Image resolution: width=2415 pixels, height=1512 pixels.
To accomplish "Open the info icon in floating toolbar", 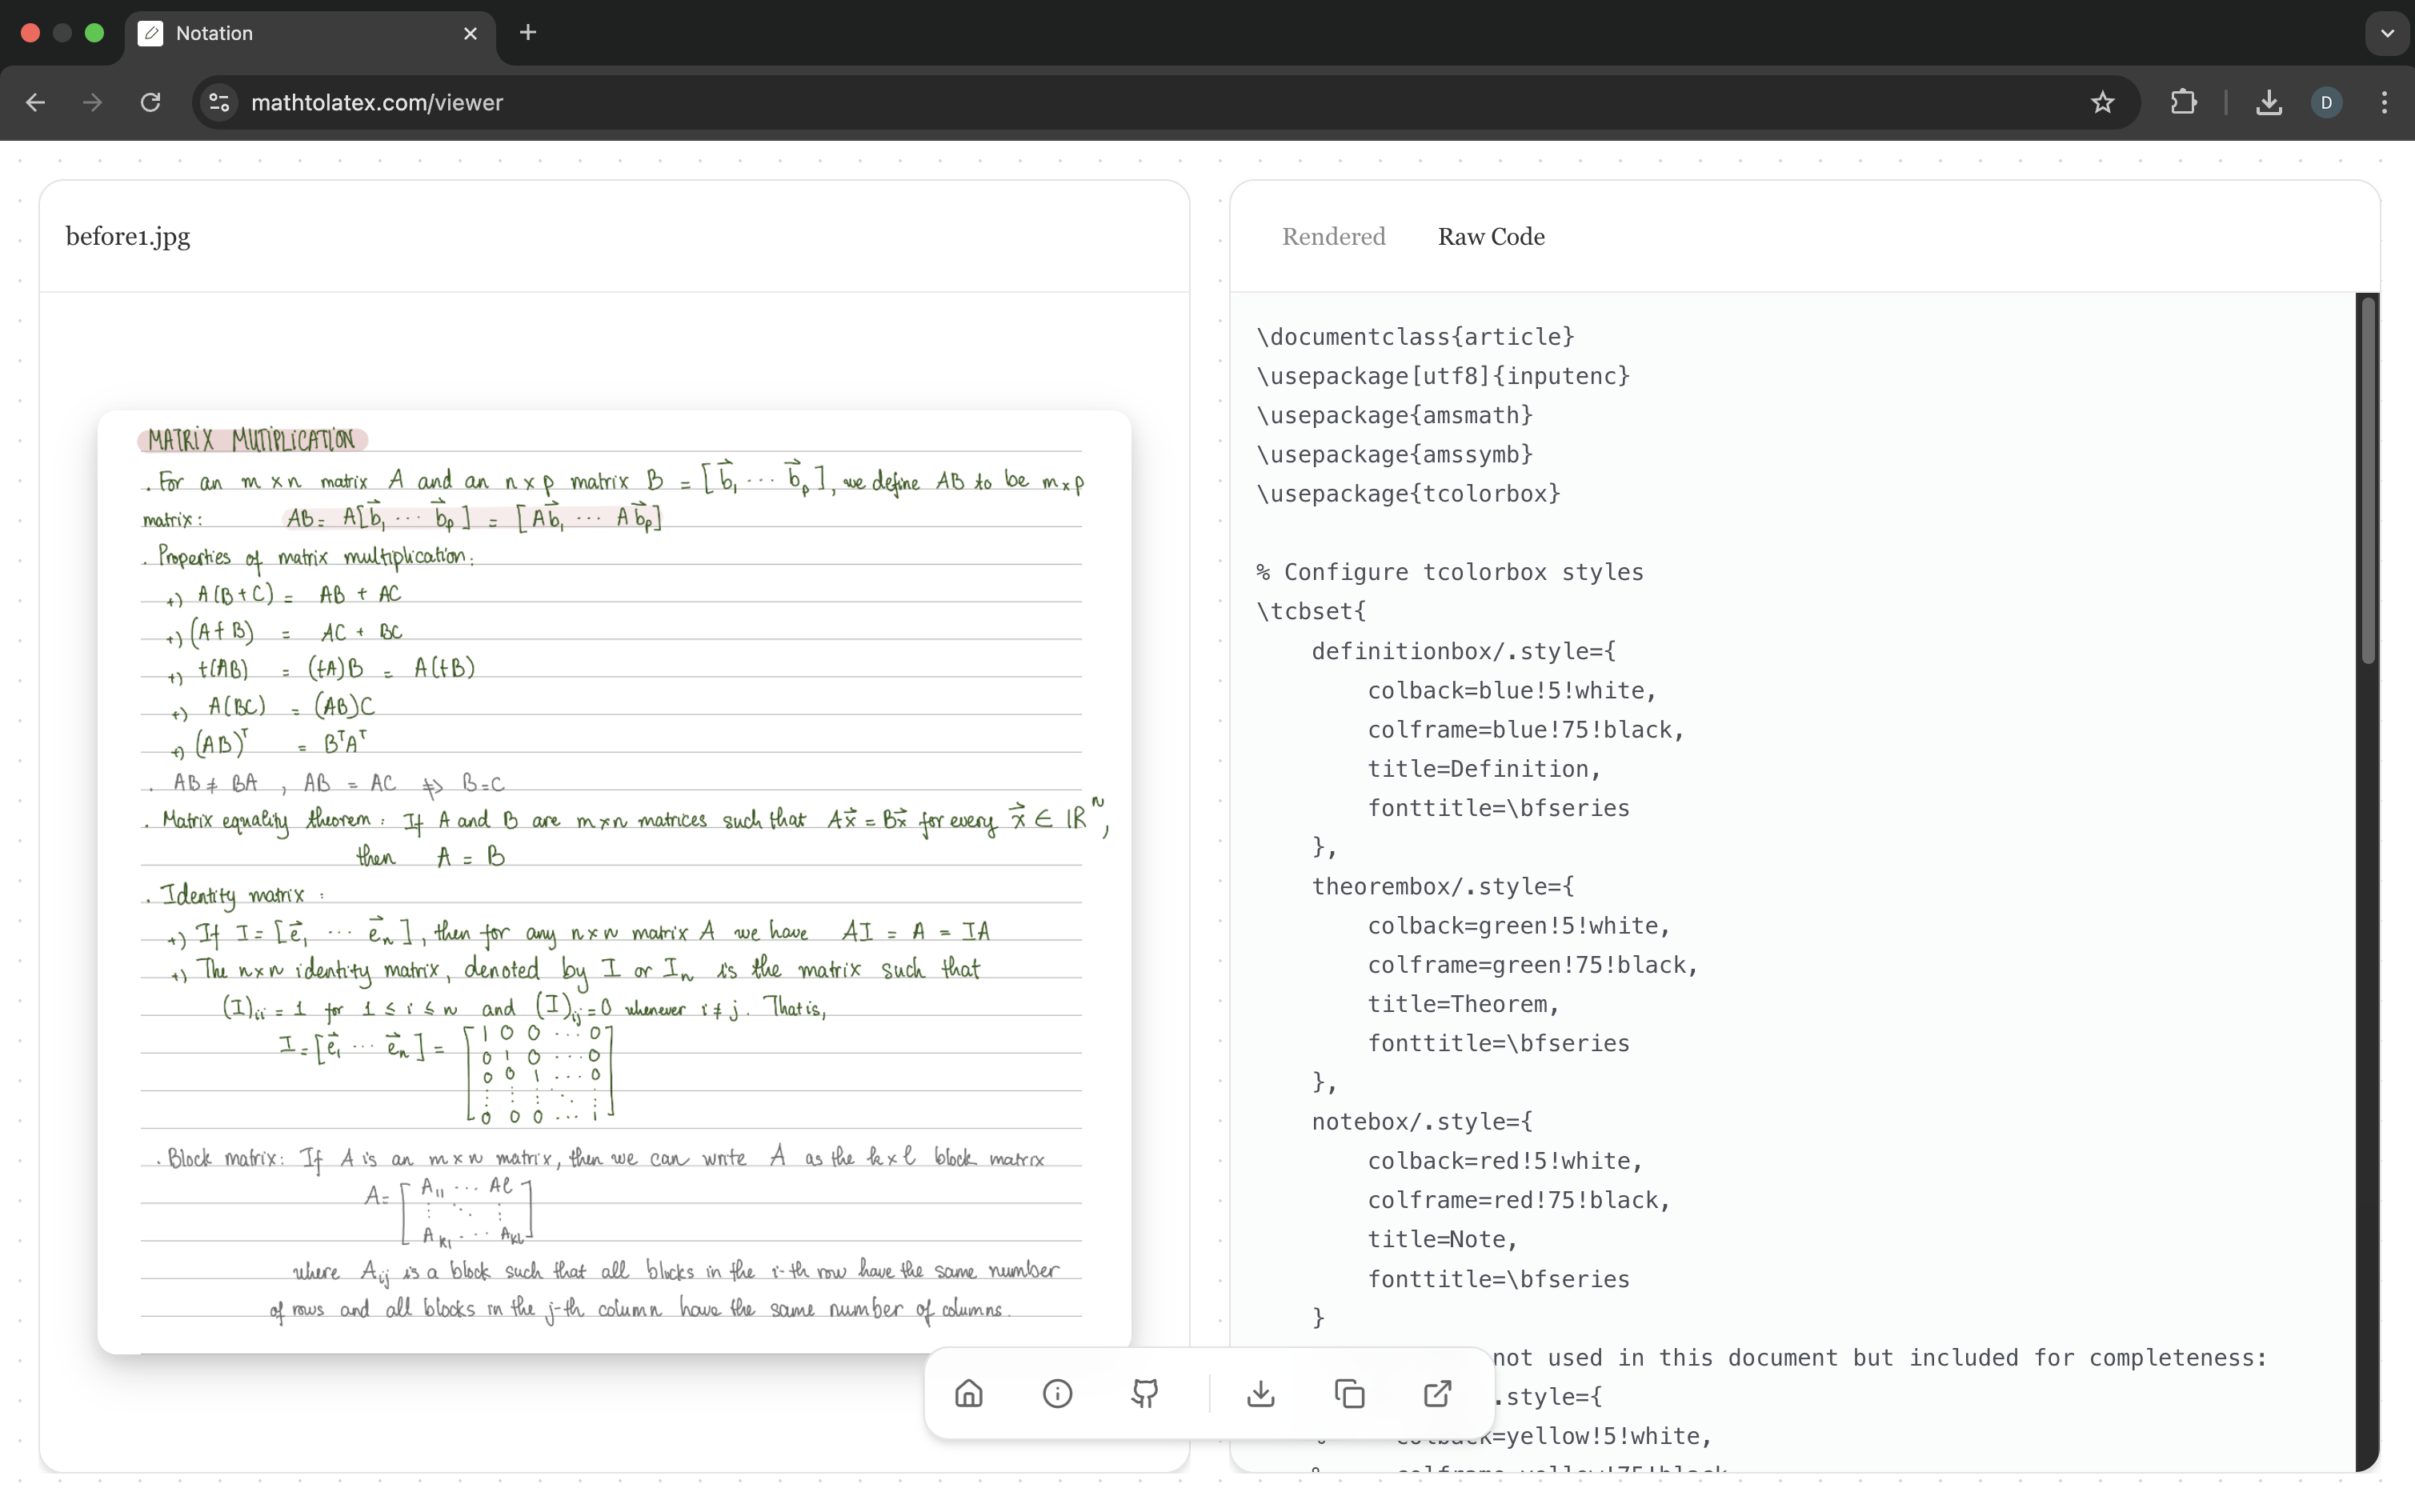I will [1057, 1393].
